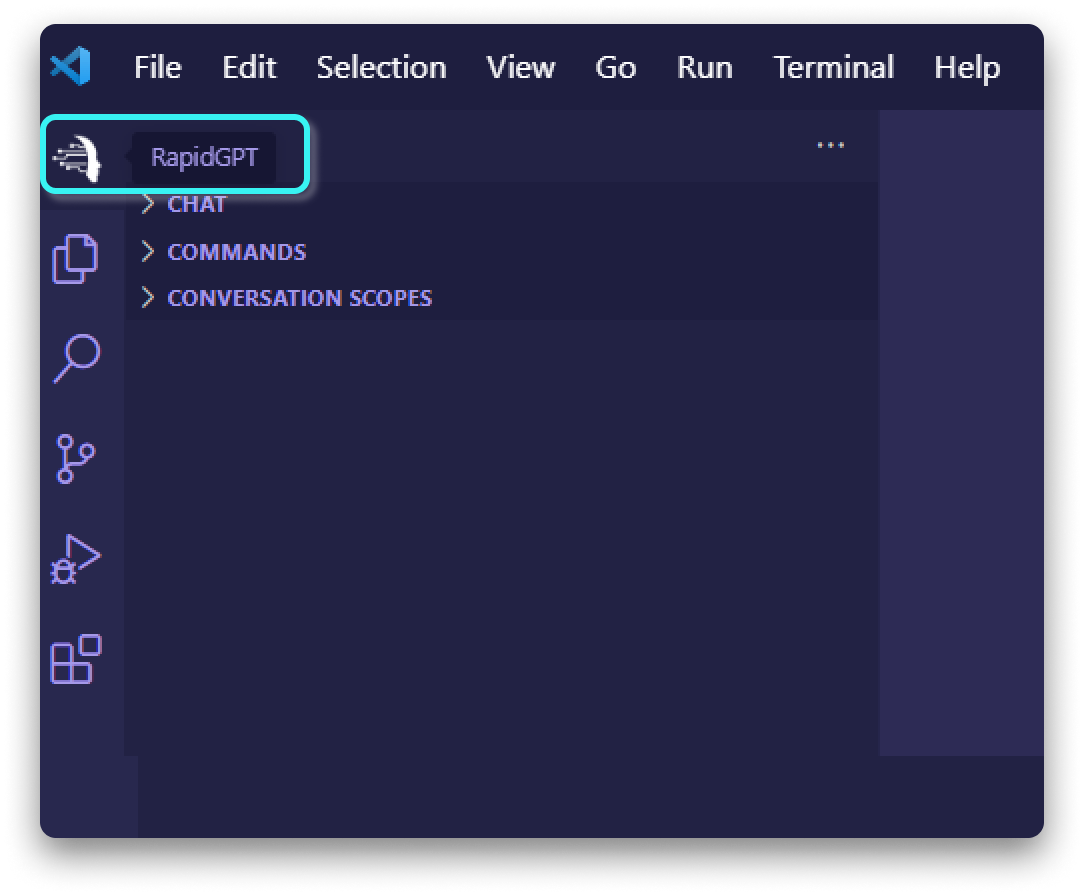Expand the CHAT section chevron
1084x894 pixels.
tap(147, 204)
